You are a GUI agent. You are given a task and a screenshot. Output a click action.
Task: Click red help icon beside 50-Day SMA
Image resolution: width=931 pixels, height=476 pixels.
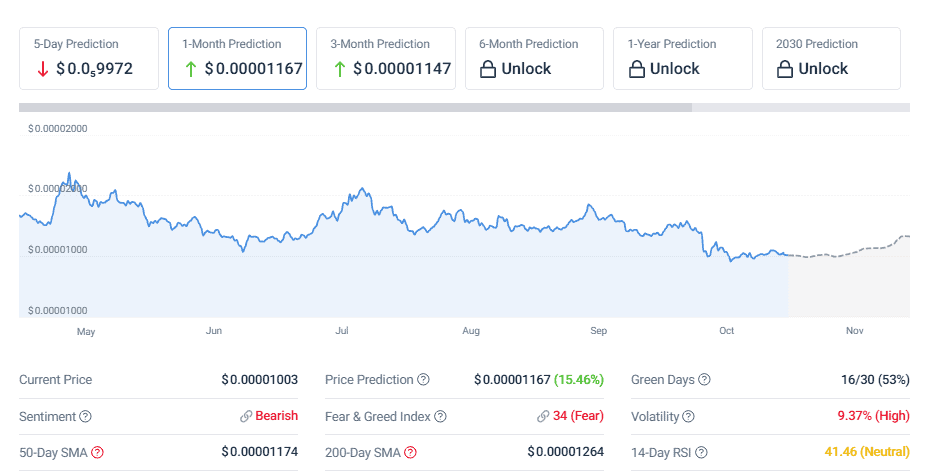coord(97,452)
